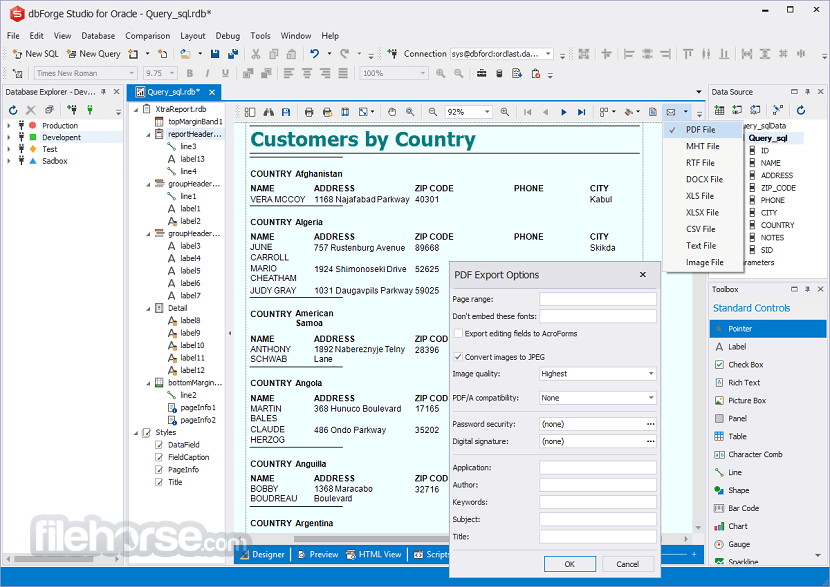
Task: Zoom in the report preview
Action: [x=505, y=112]
